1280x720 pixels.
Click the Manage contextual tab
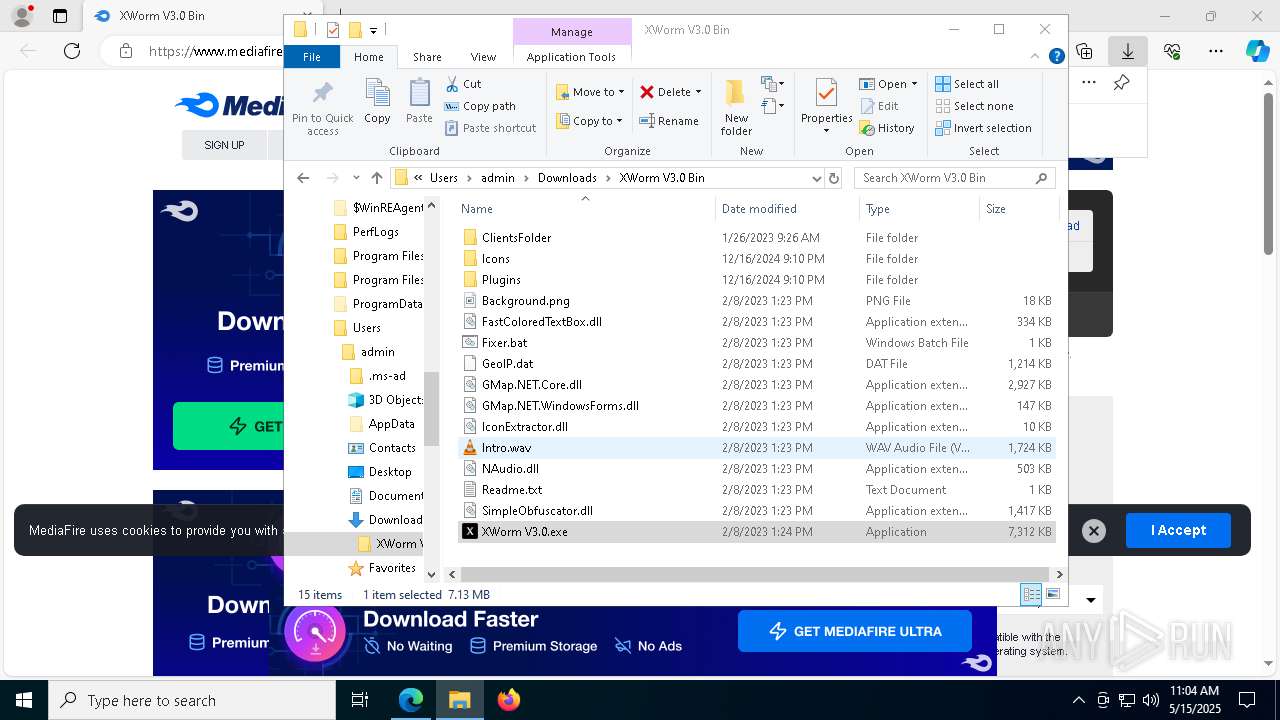pos(572,32)
